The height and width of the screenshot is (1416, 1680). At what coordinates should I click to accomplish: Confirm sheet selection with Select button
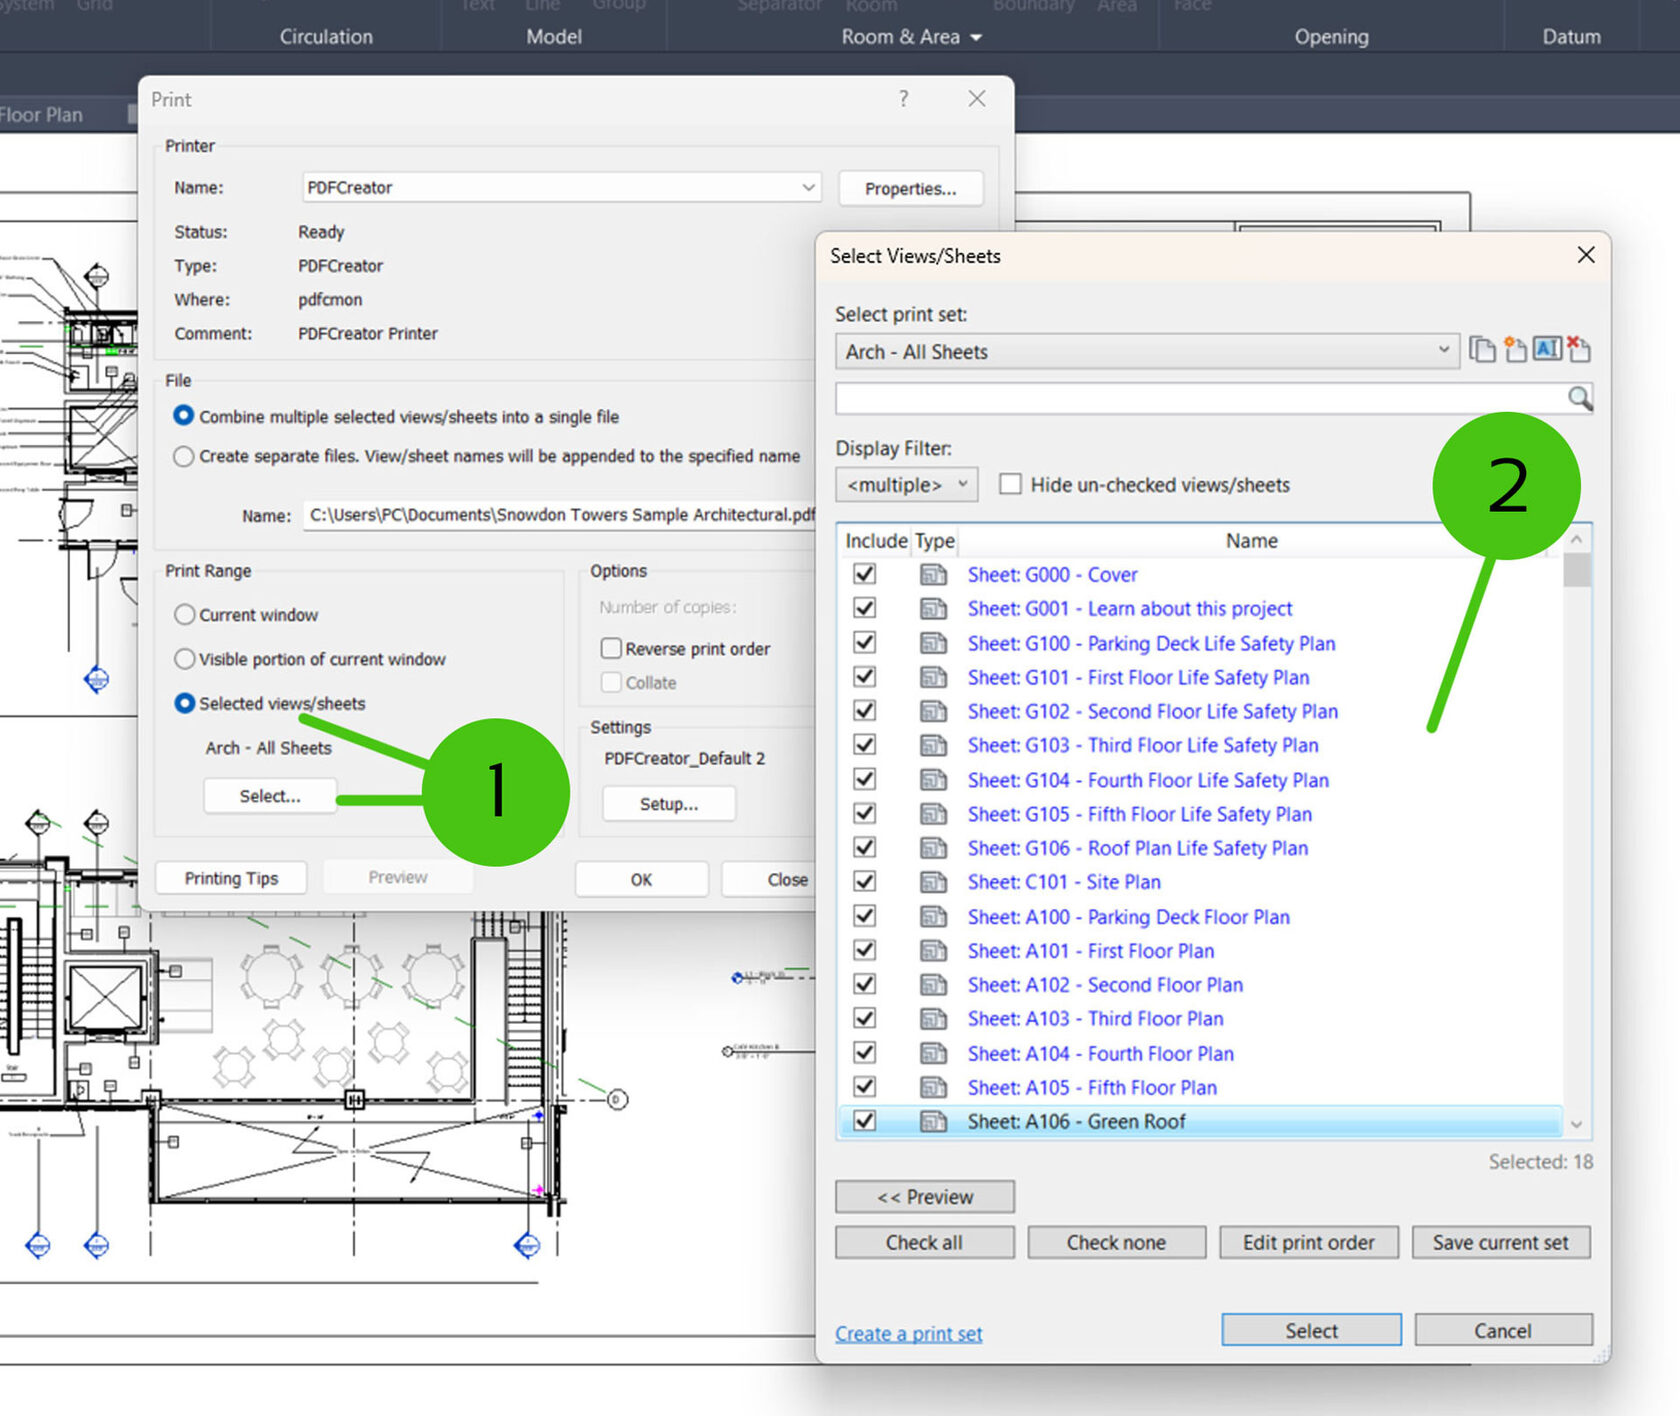coord(1311,1330)
